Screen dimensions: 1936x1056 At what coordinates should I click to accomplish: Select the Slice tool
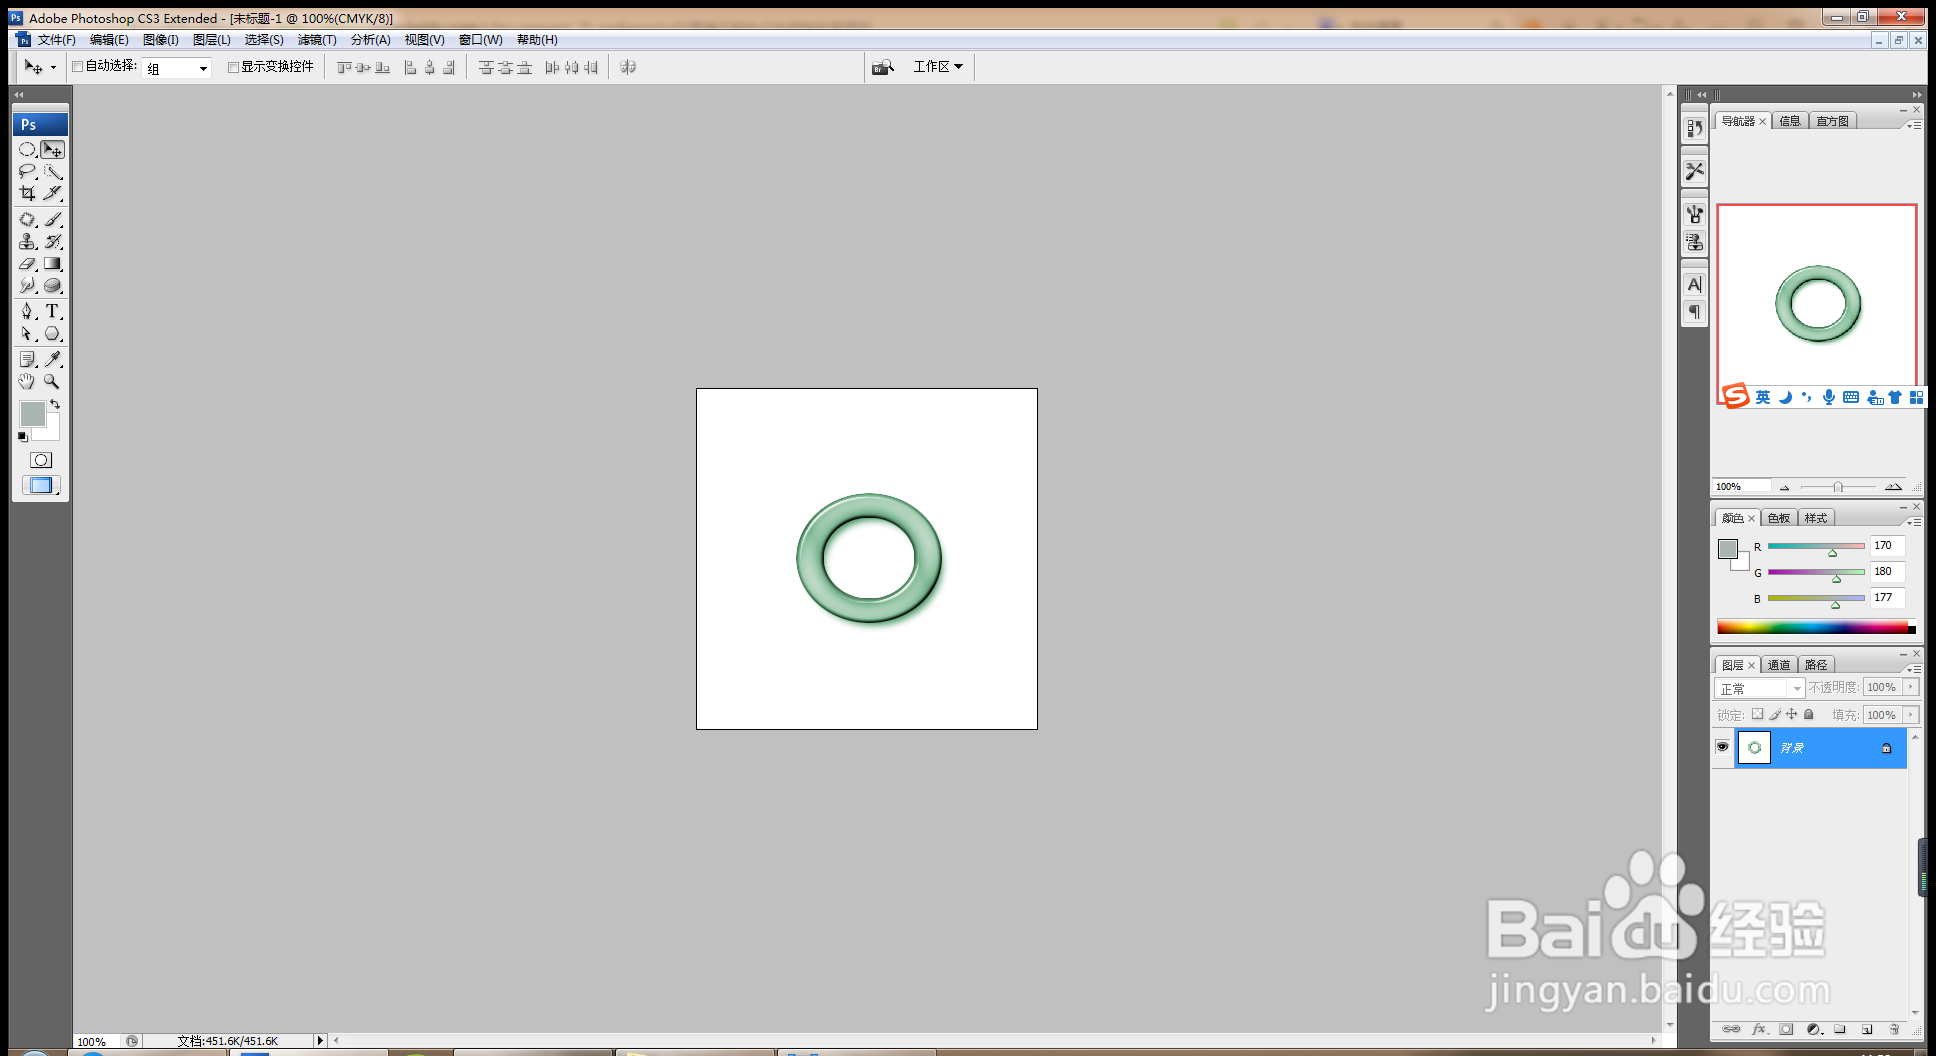point(53,194)
